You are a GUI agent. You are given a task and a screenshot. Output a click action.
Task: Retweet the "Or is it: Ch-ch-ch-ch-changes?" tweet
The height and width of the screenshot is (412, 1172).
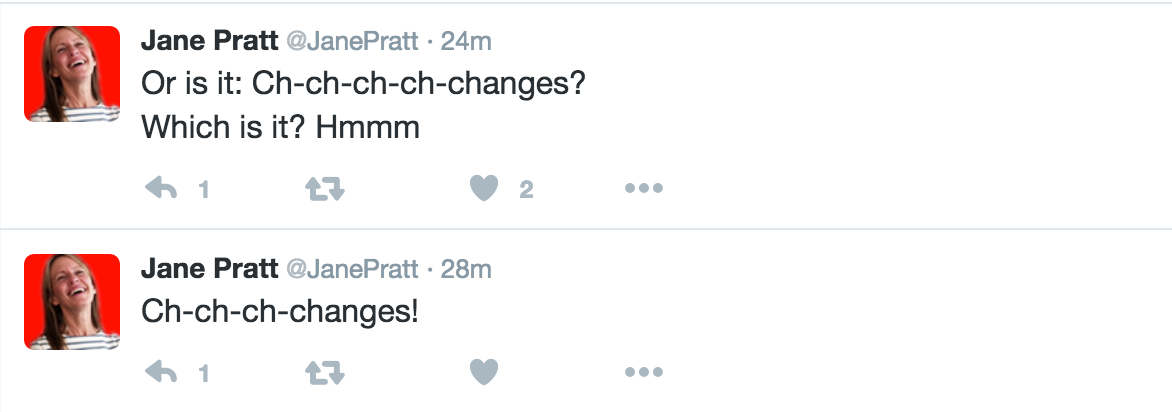325,188
